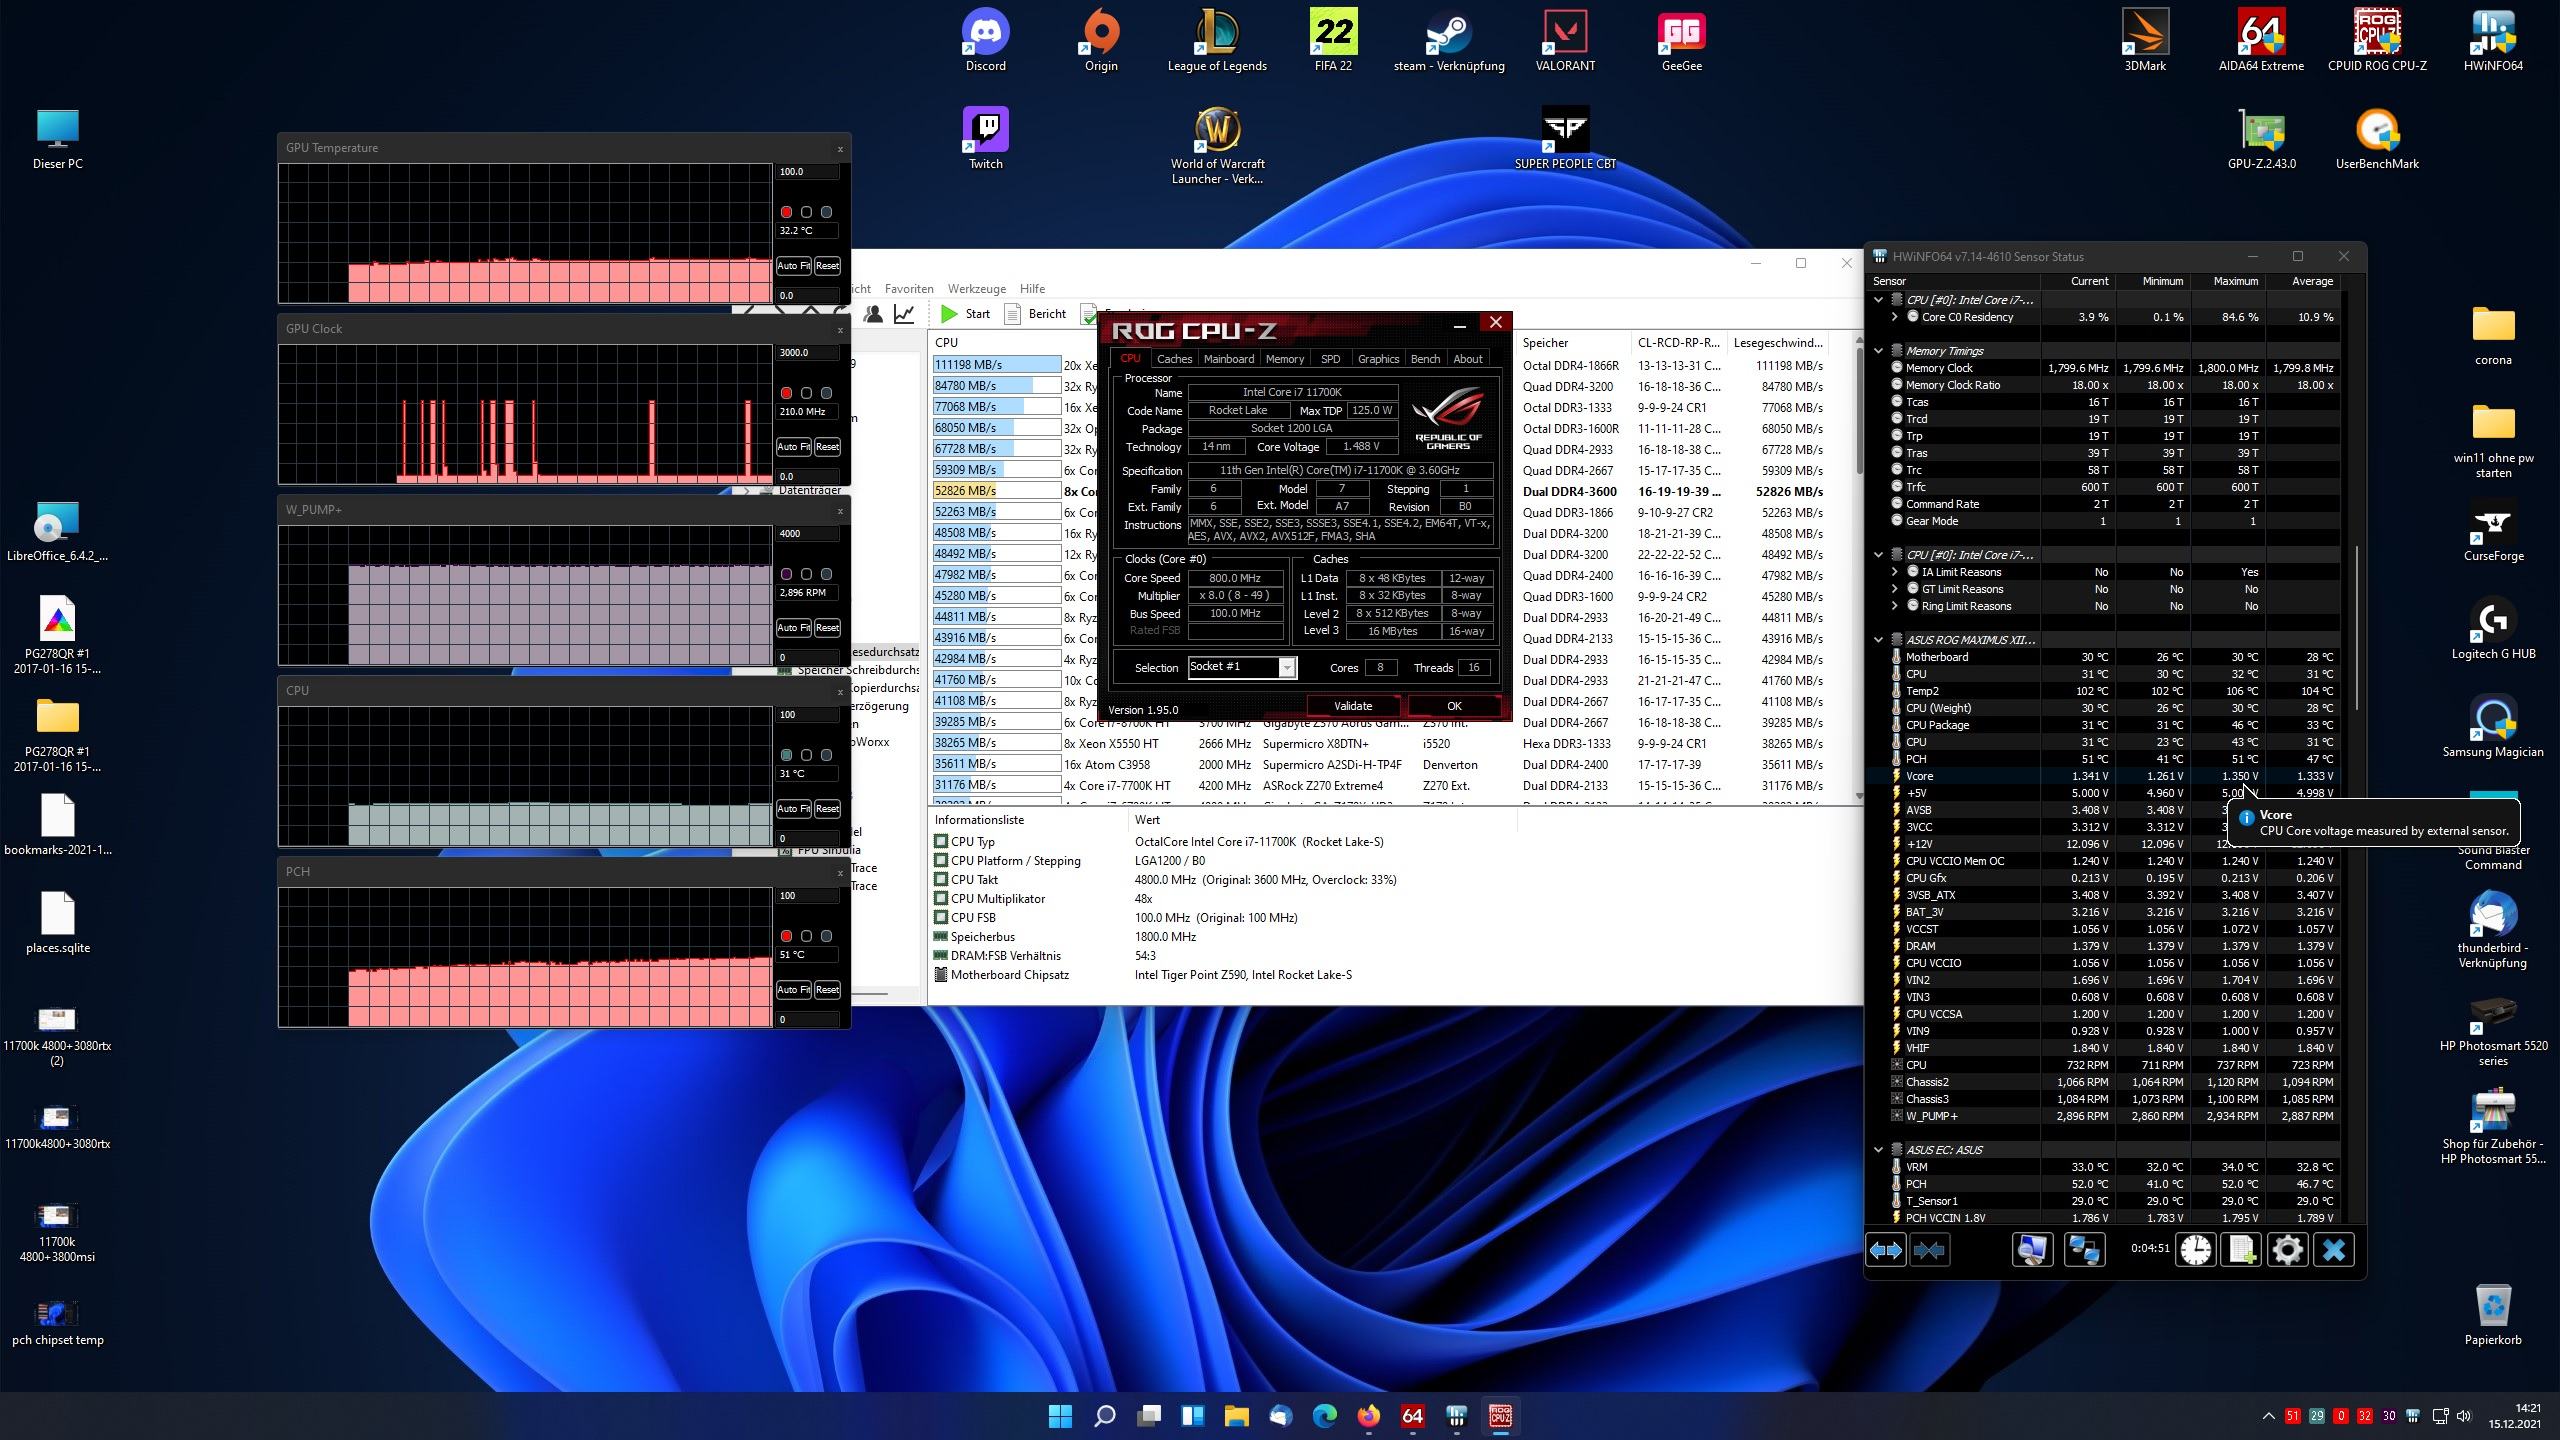Collapse the Memory Timings sensor group

tap(1878, 351)
